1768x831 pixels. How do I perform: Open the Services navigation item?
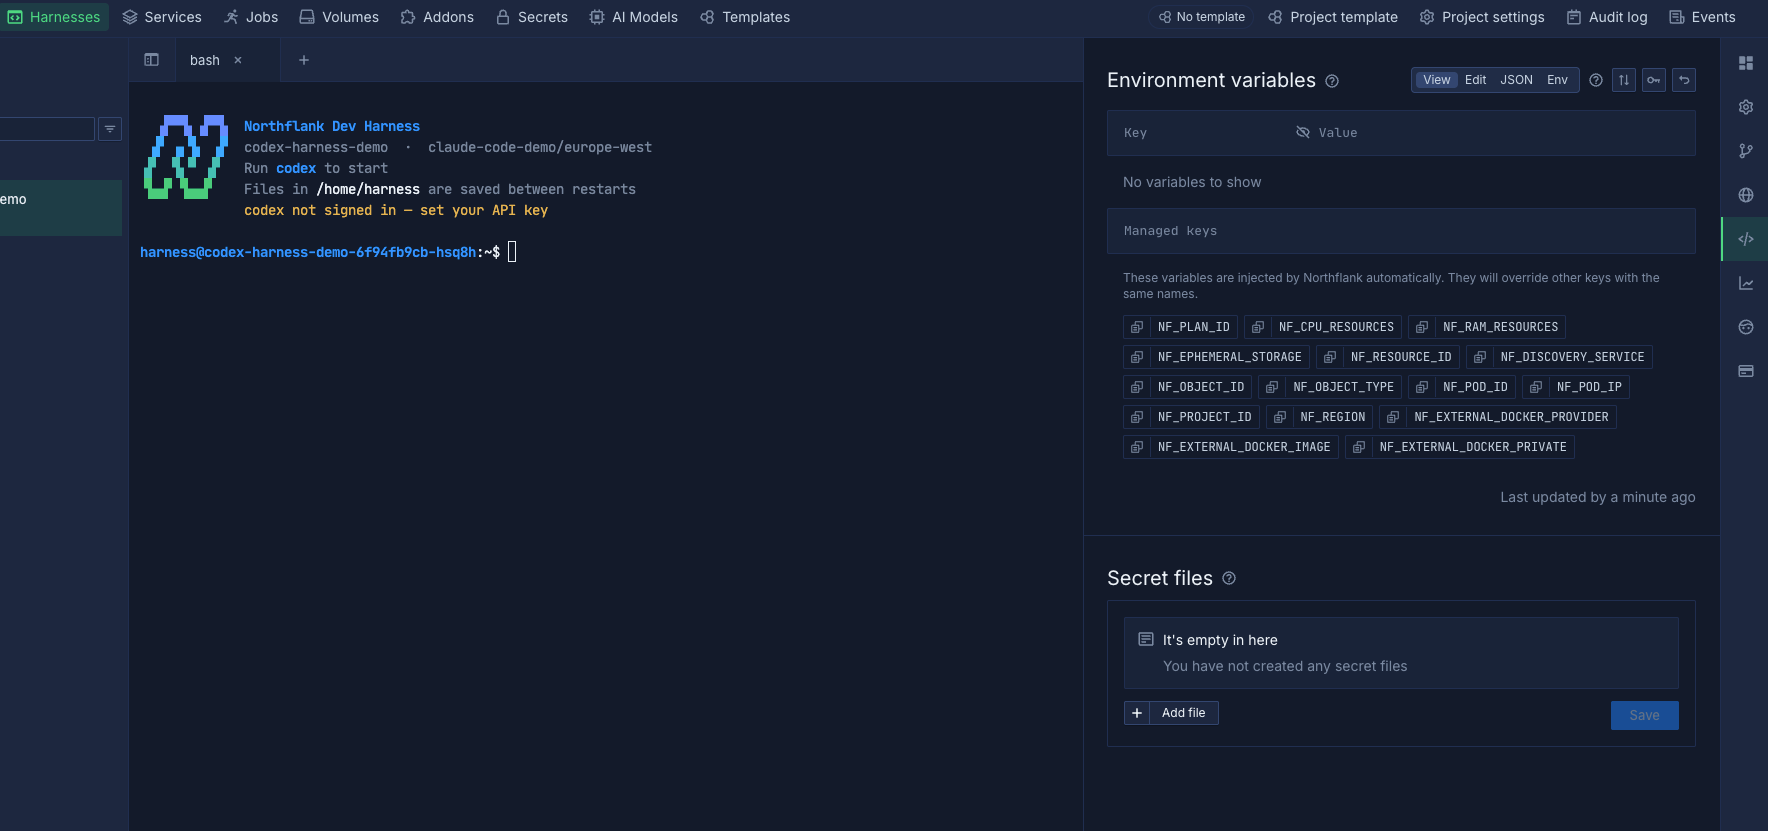click(x=162, y=17)
